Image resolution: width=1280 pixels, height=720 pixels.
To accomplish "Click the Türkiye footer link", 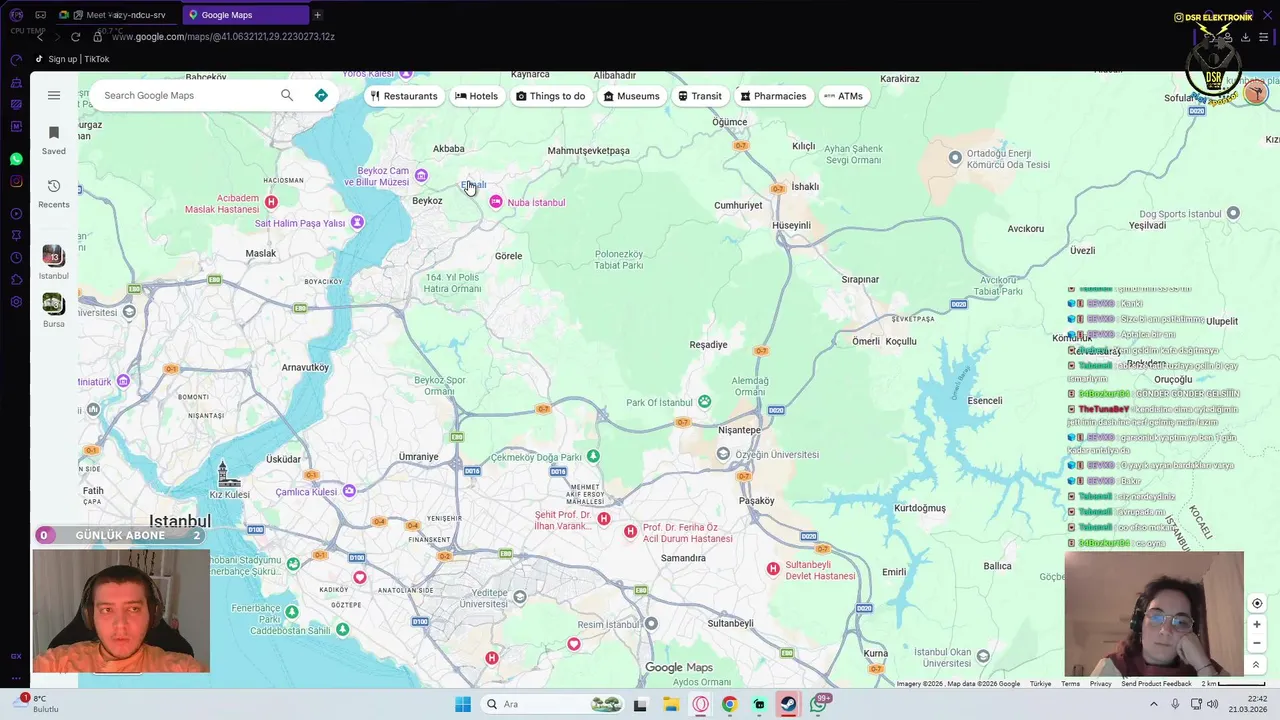I will click(x=1040, y=684).
